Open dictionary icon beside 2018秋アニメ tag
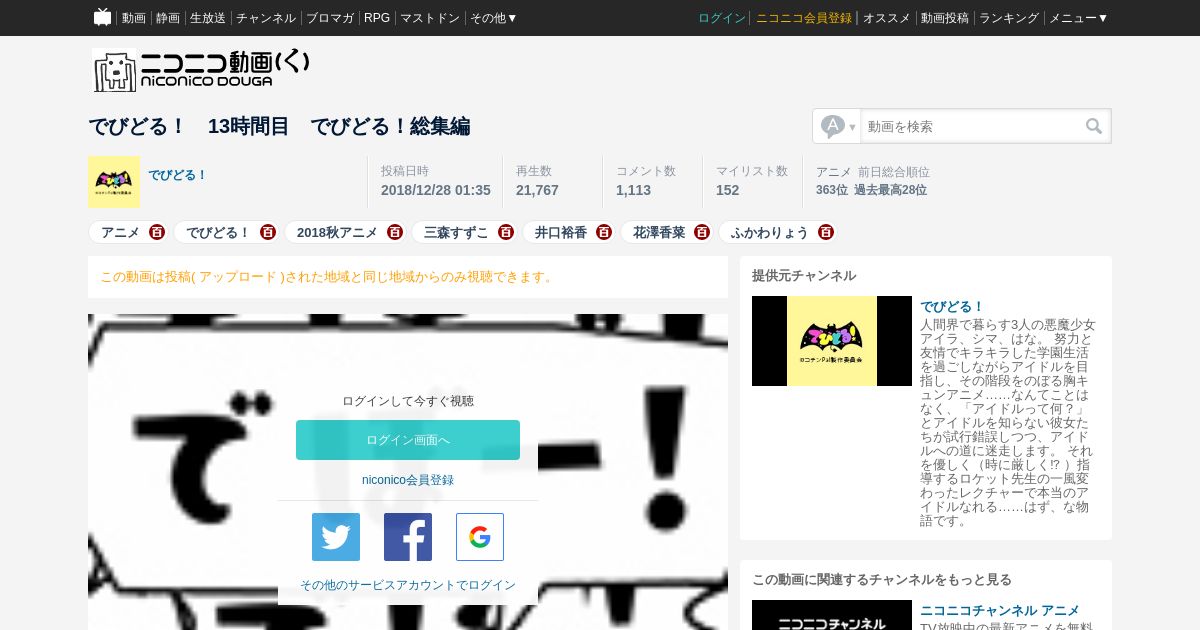 click(395, 232)
